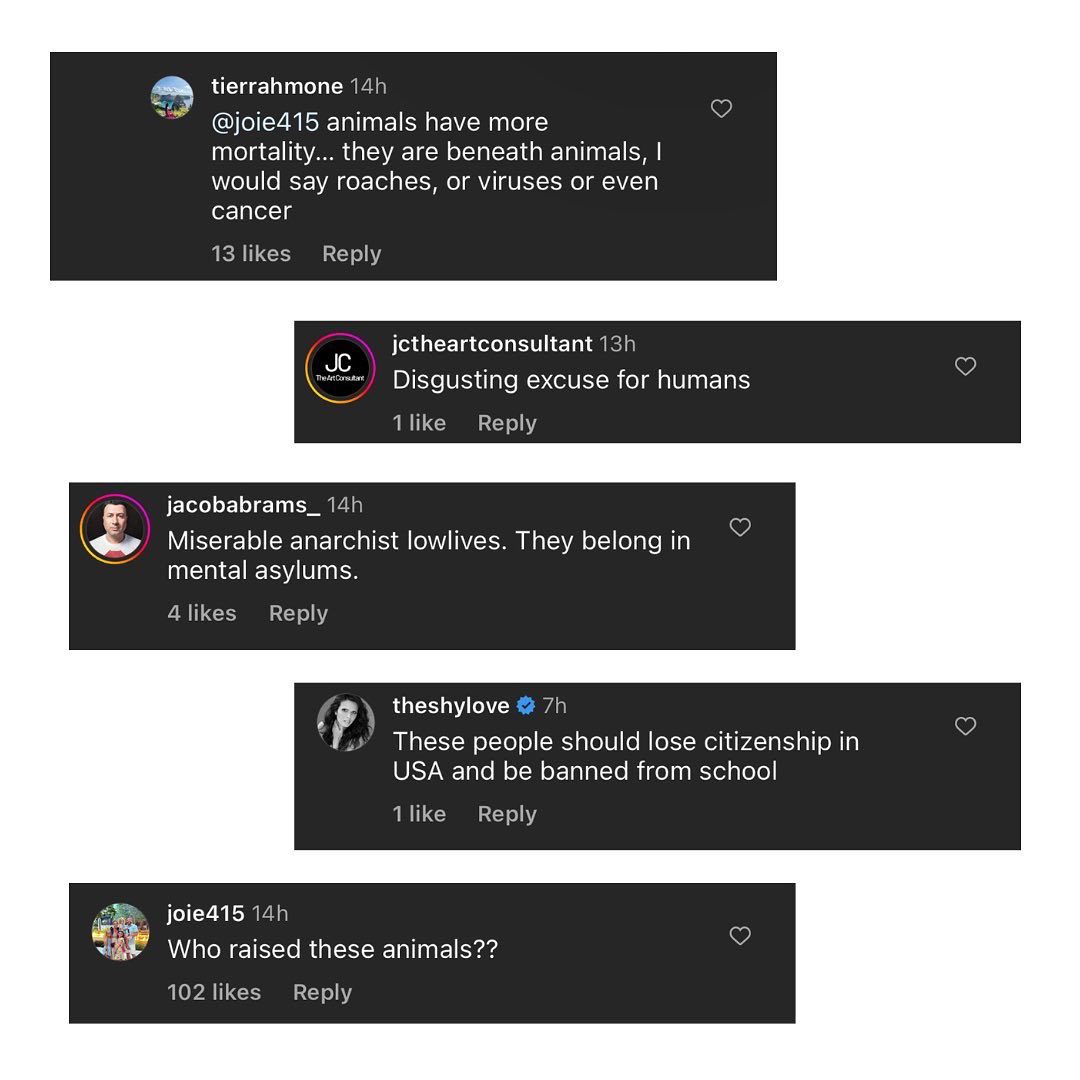Image resolution: width=1080 pixels, height=1080 pixels.
Task: Click the blue verified badge beside theshylove
Action: (x=526, y=706)
